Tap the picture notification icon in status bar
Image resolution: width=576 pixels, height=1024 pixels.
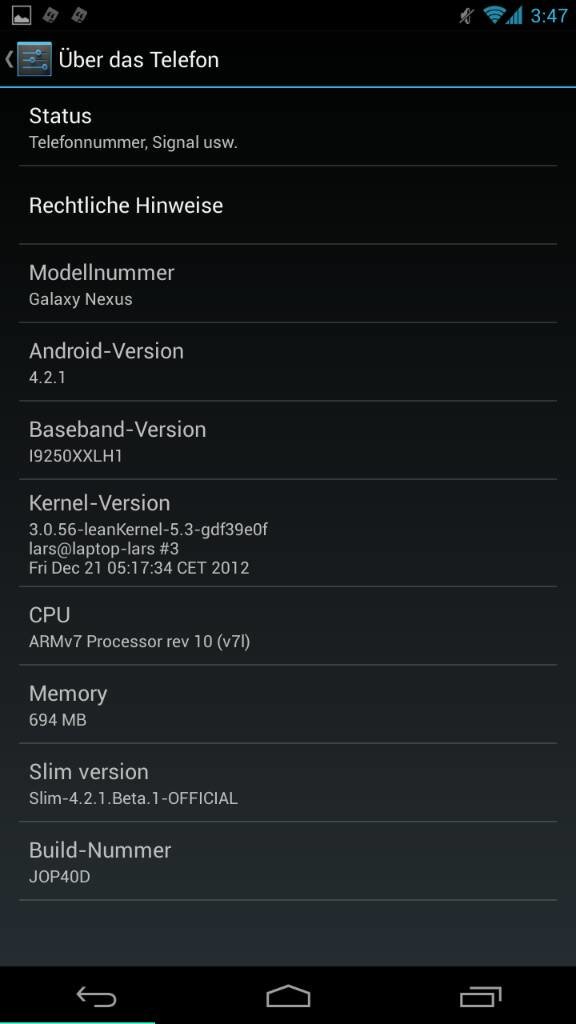tap(22, 14)
